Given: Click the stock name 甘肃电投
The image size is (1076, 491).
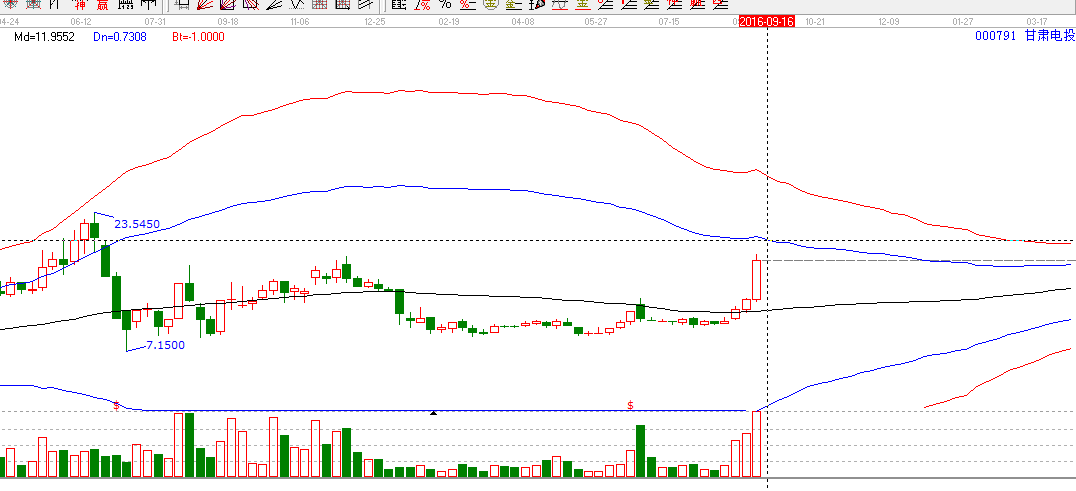Looking at the screenshot, I should [1049, 36].
